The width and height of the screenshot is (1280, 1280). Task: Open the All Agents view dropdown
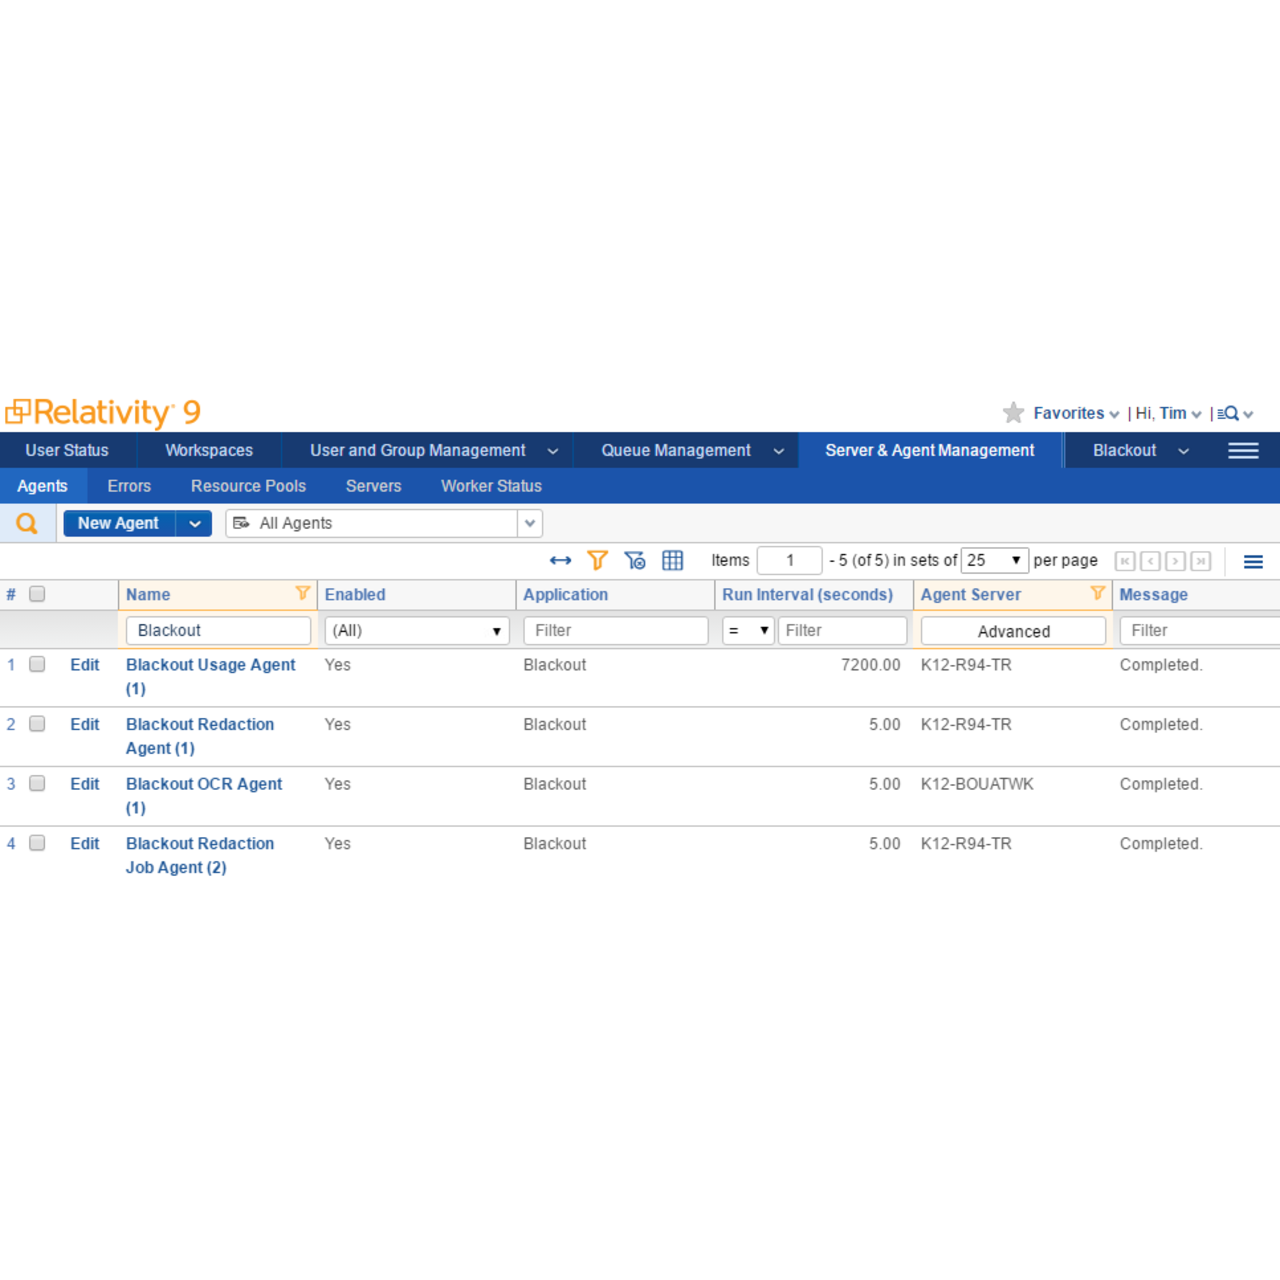pos(530,523)
